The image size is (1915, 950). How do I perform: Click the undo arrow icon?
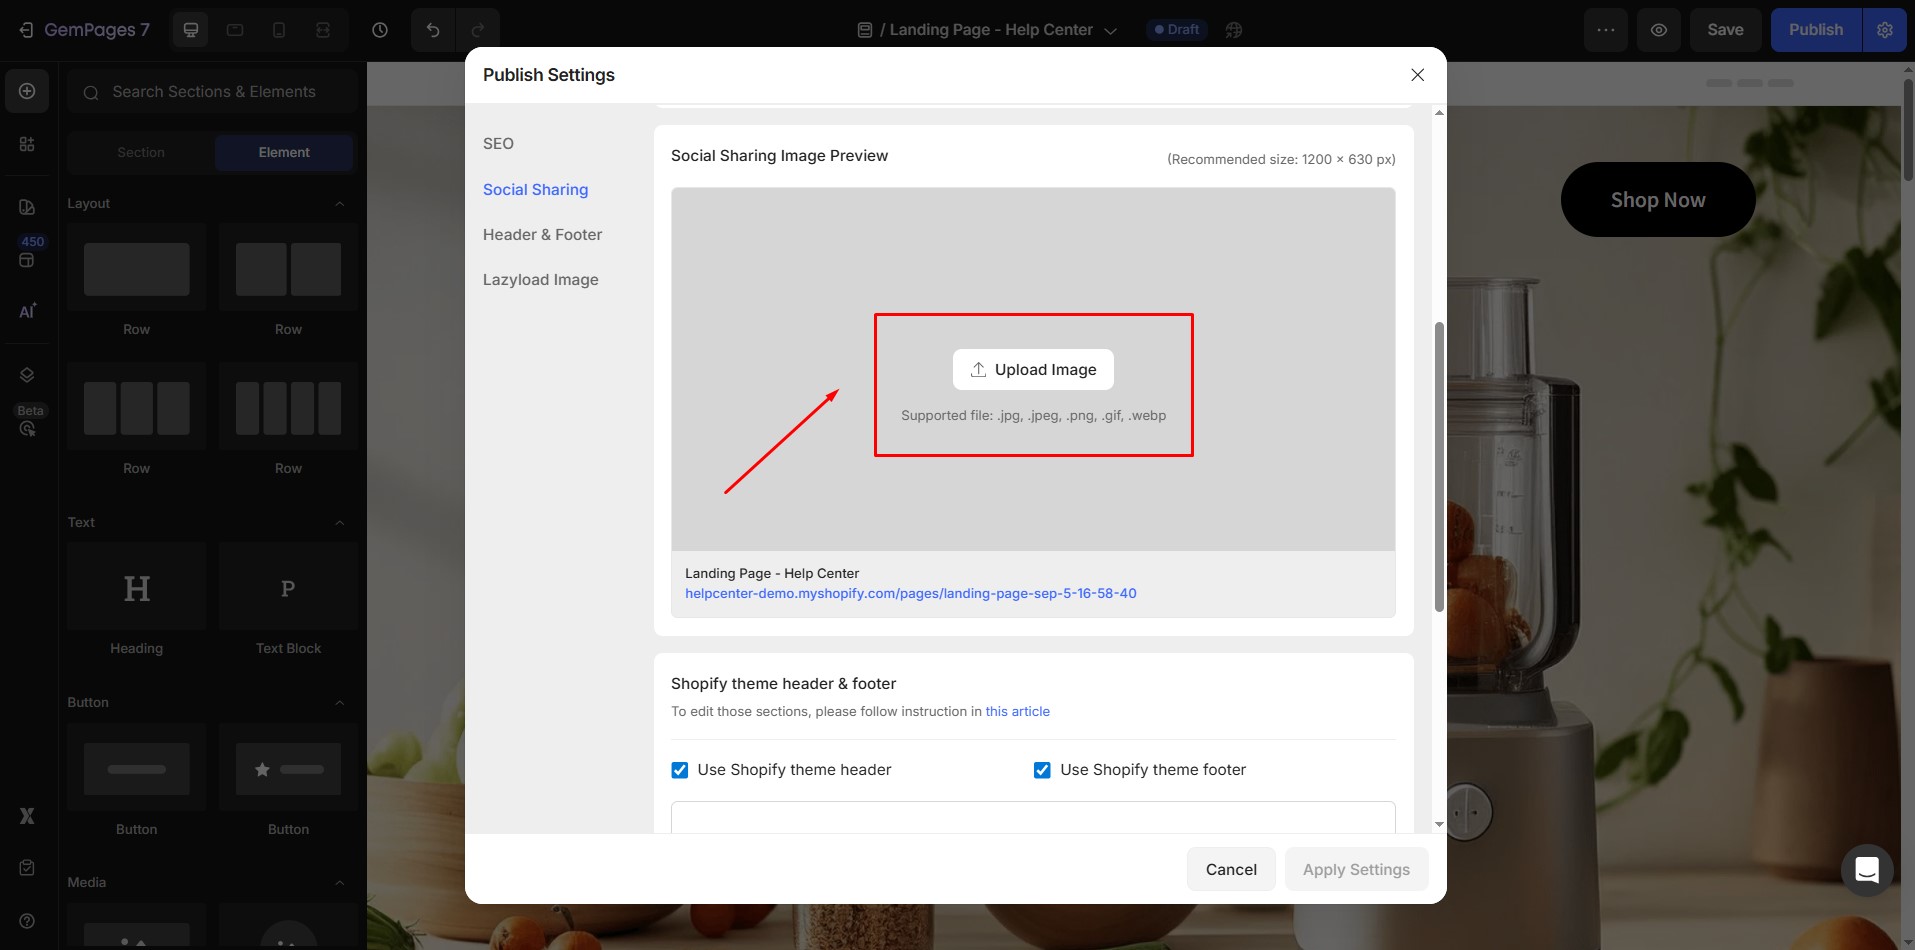coord(433,30)
